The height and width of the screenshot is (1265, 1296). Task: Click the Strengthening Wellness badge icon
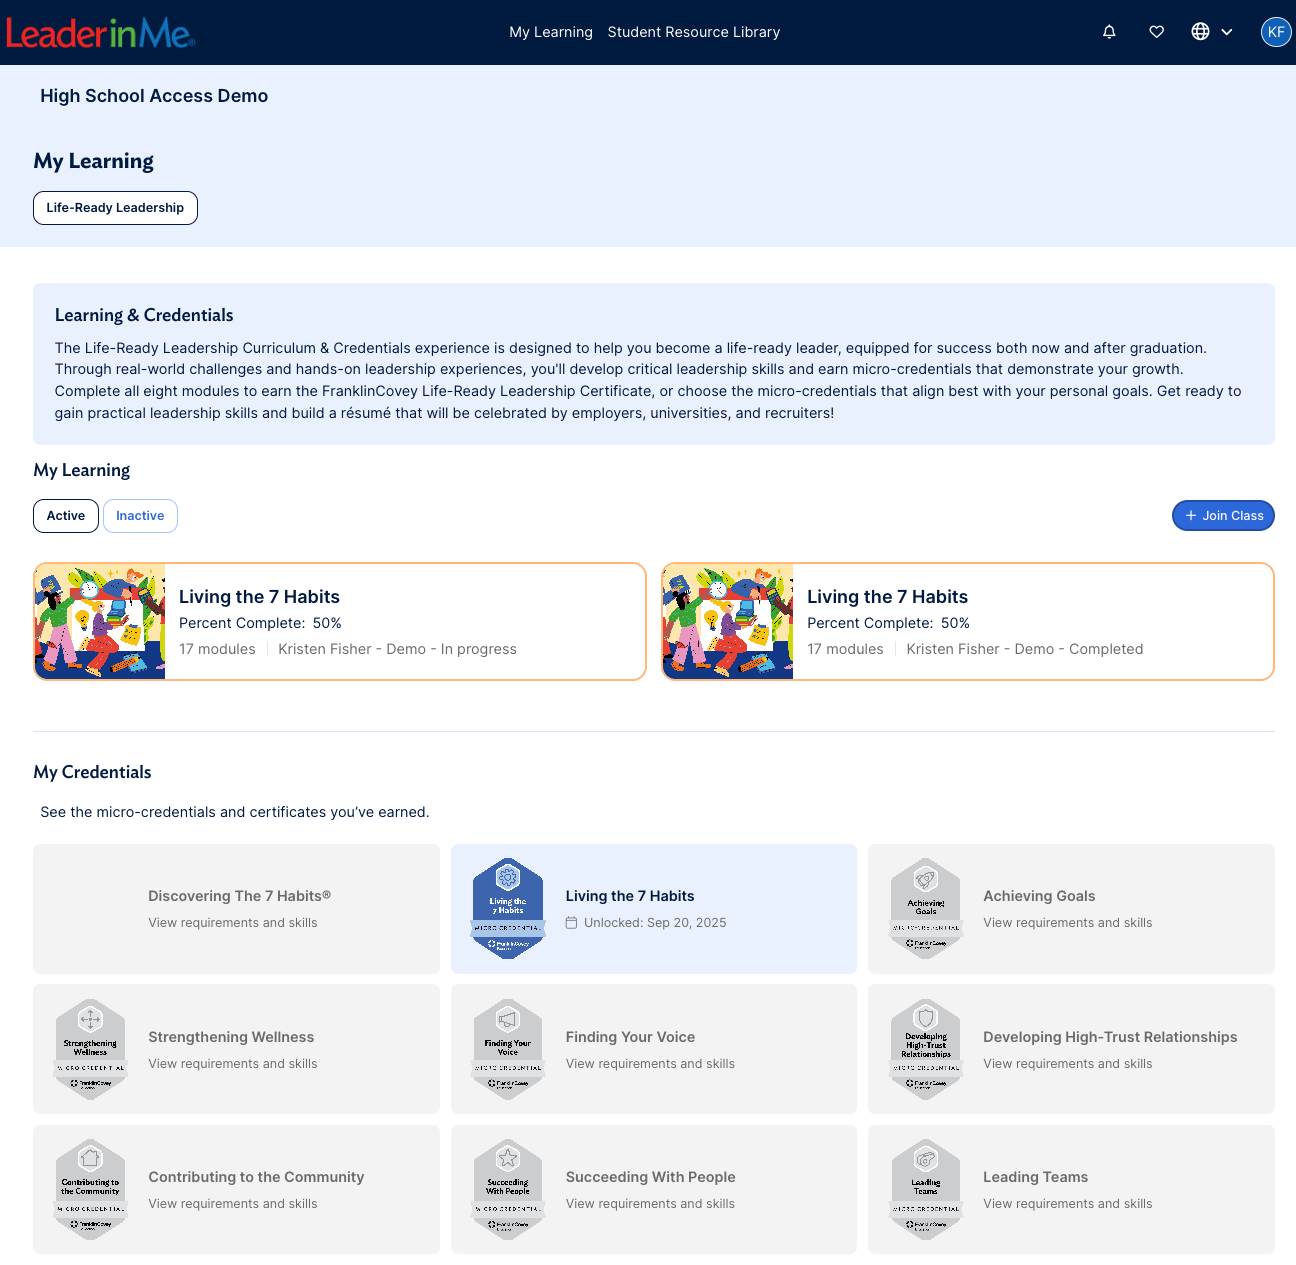tap(91, 1049)
